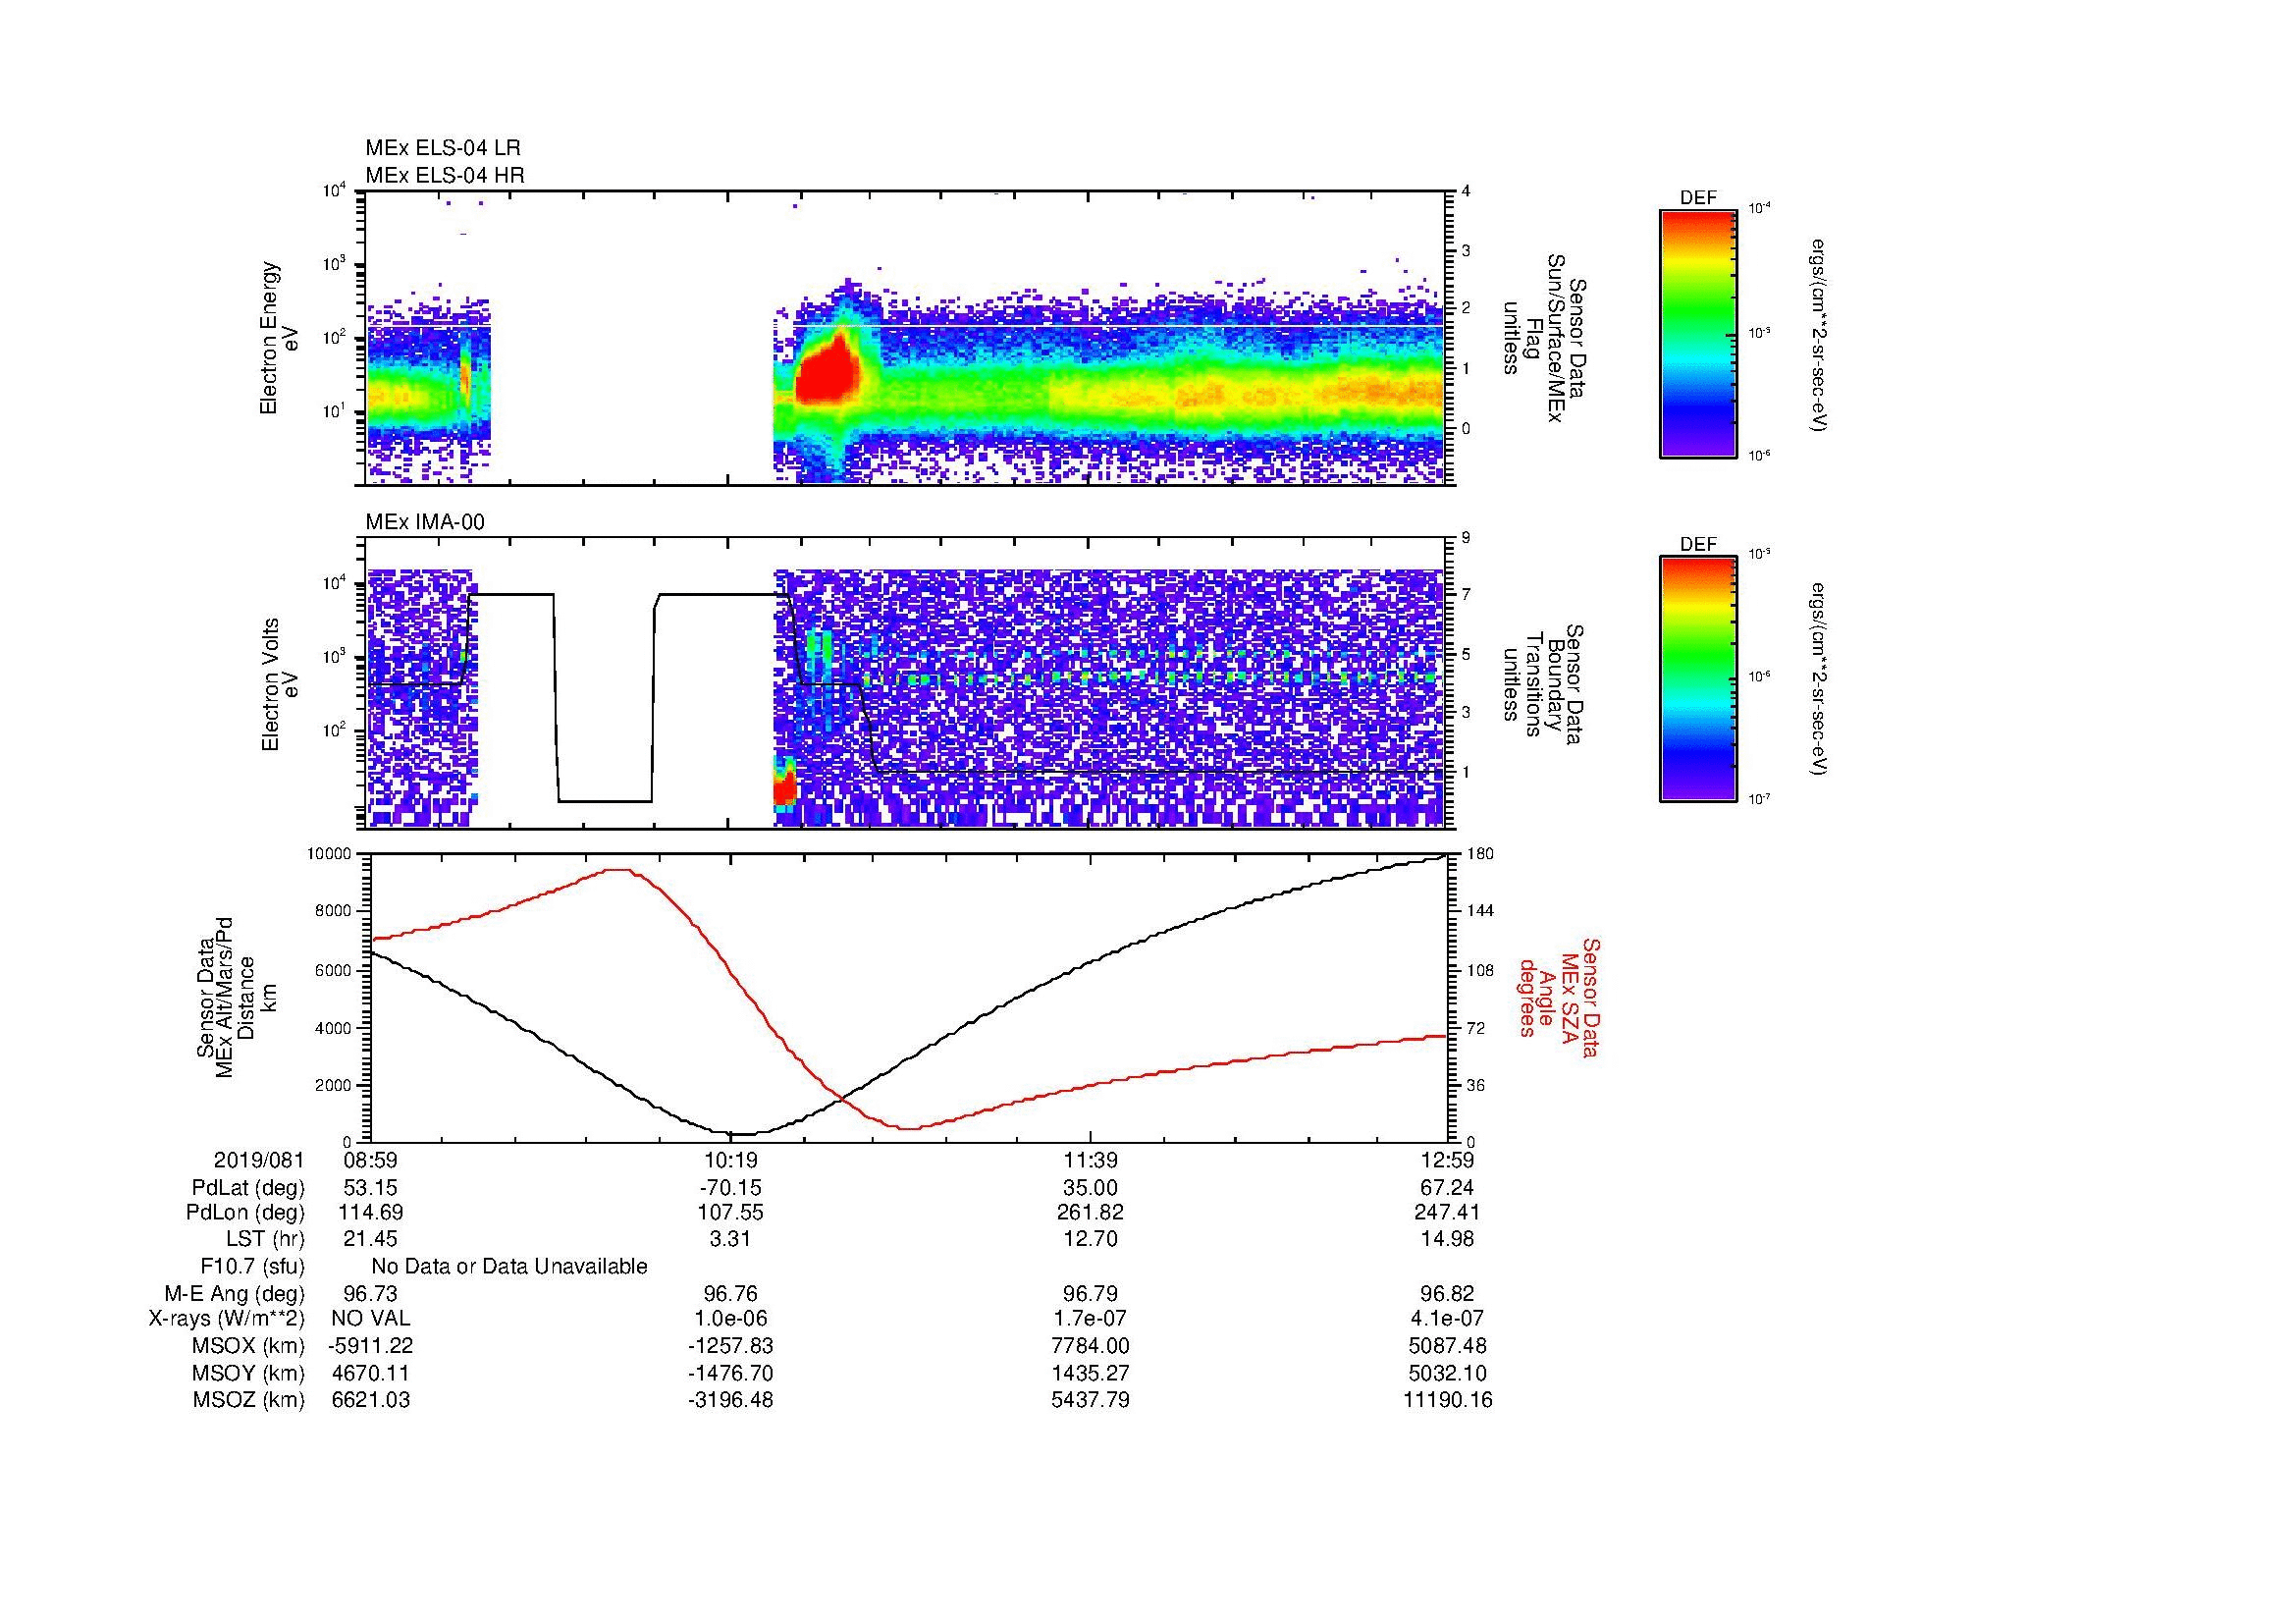
Task: Click the 'F10.7 (sfu)' row label
Action: click(x=252, y=1267)
